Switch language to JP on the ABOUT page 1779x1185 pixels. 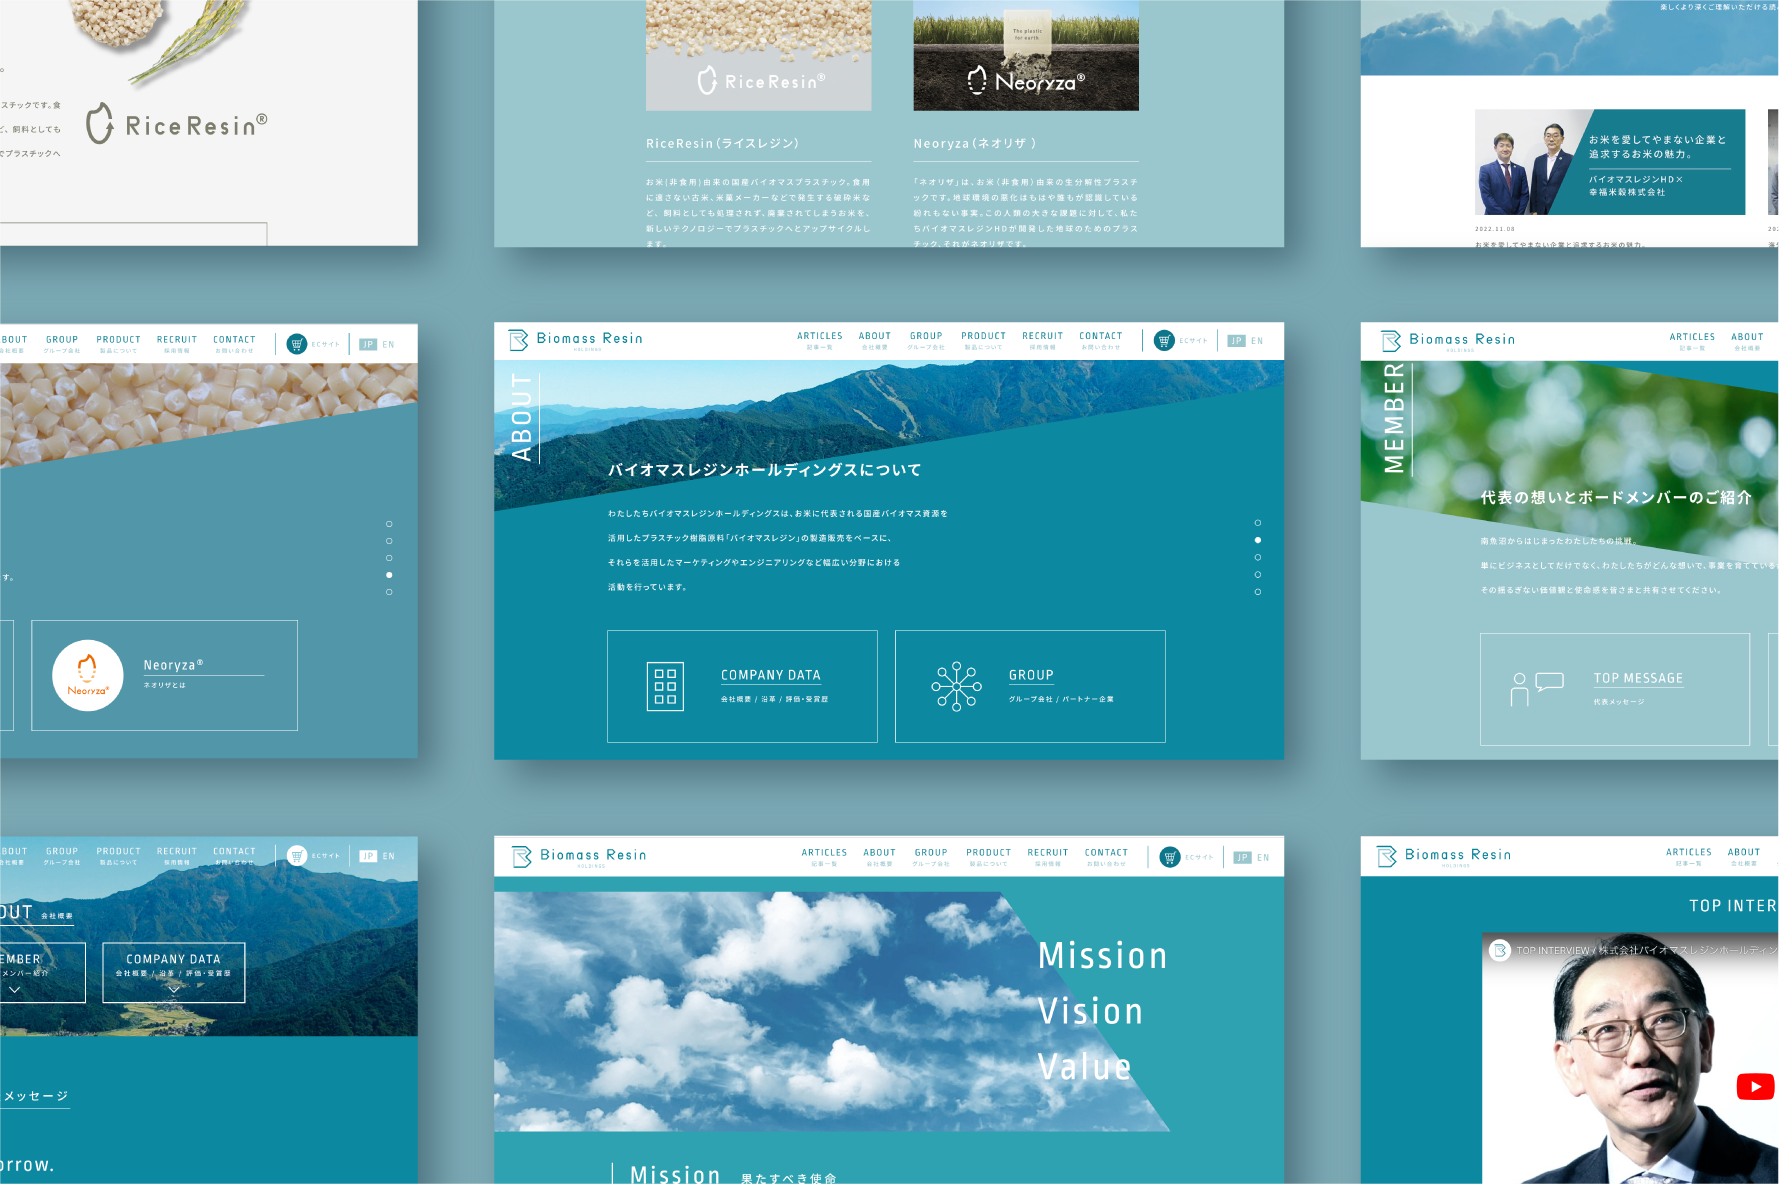(x=1237, y=341)
